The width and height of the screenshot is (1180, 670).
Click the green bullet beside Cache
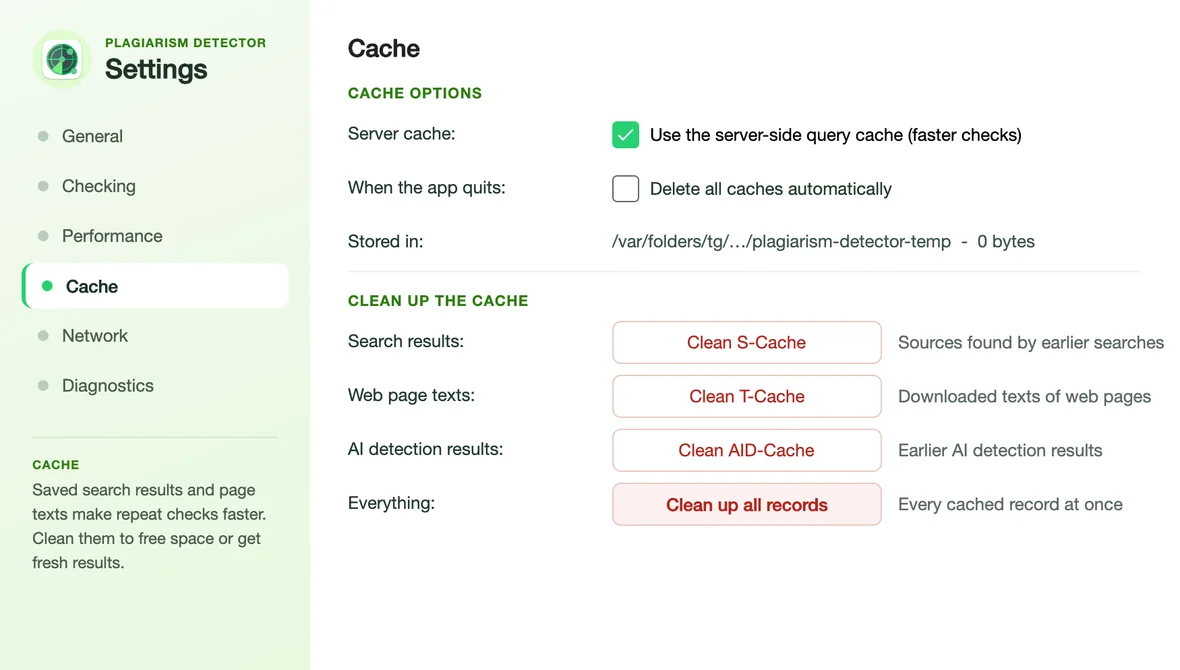pyautogui.click(x=47, y=286)
